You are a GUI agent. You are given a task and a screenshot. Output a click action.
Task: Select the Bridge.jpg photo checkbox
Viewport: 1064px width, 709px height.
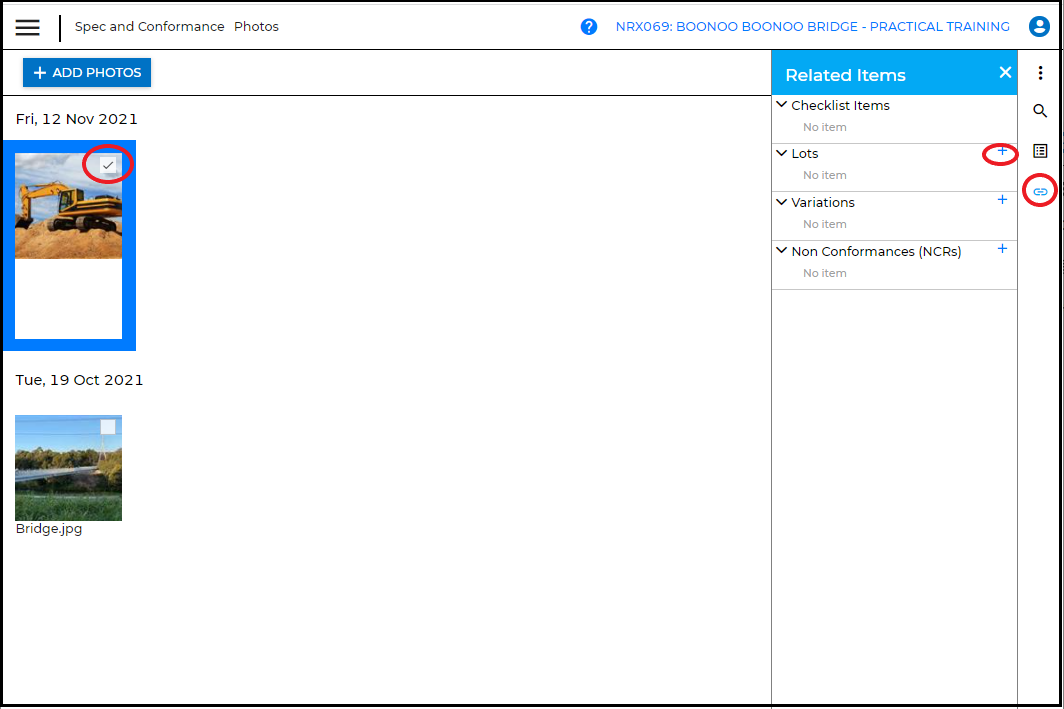108,427
